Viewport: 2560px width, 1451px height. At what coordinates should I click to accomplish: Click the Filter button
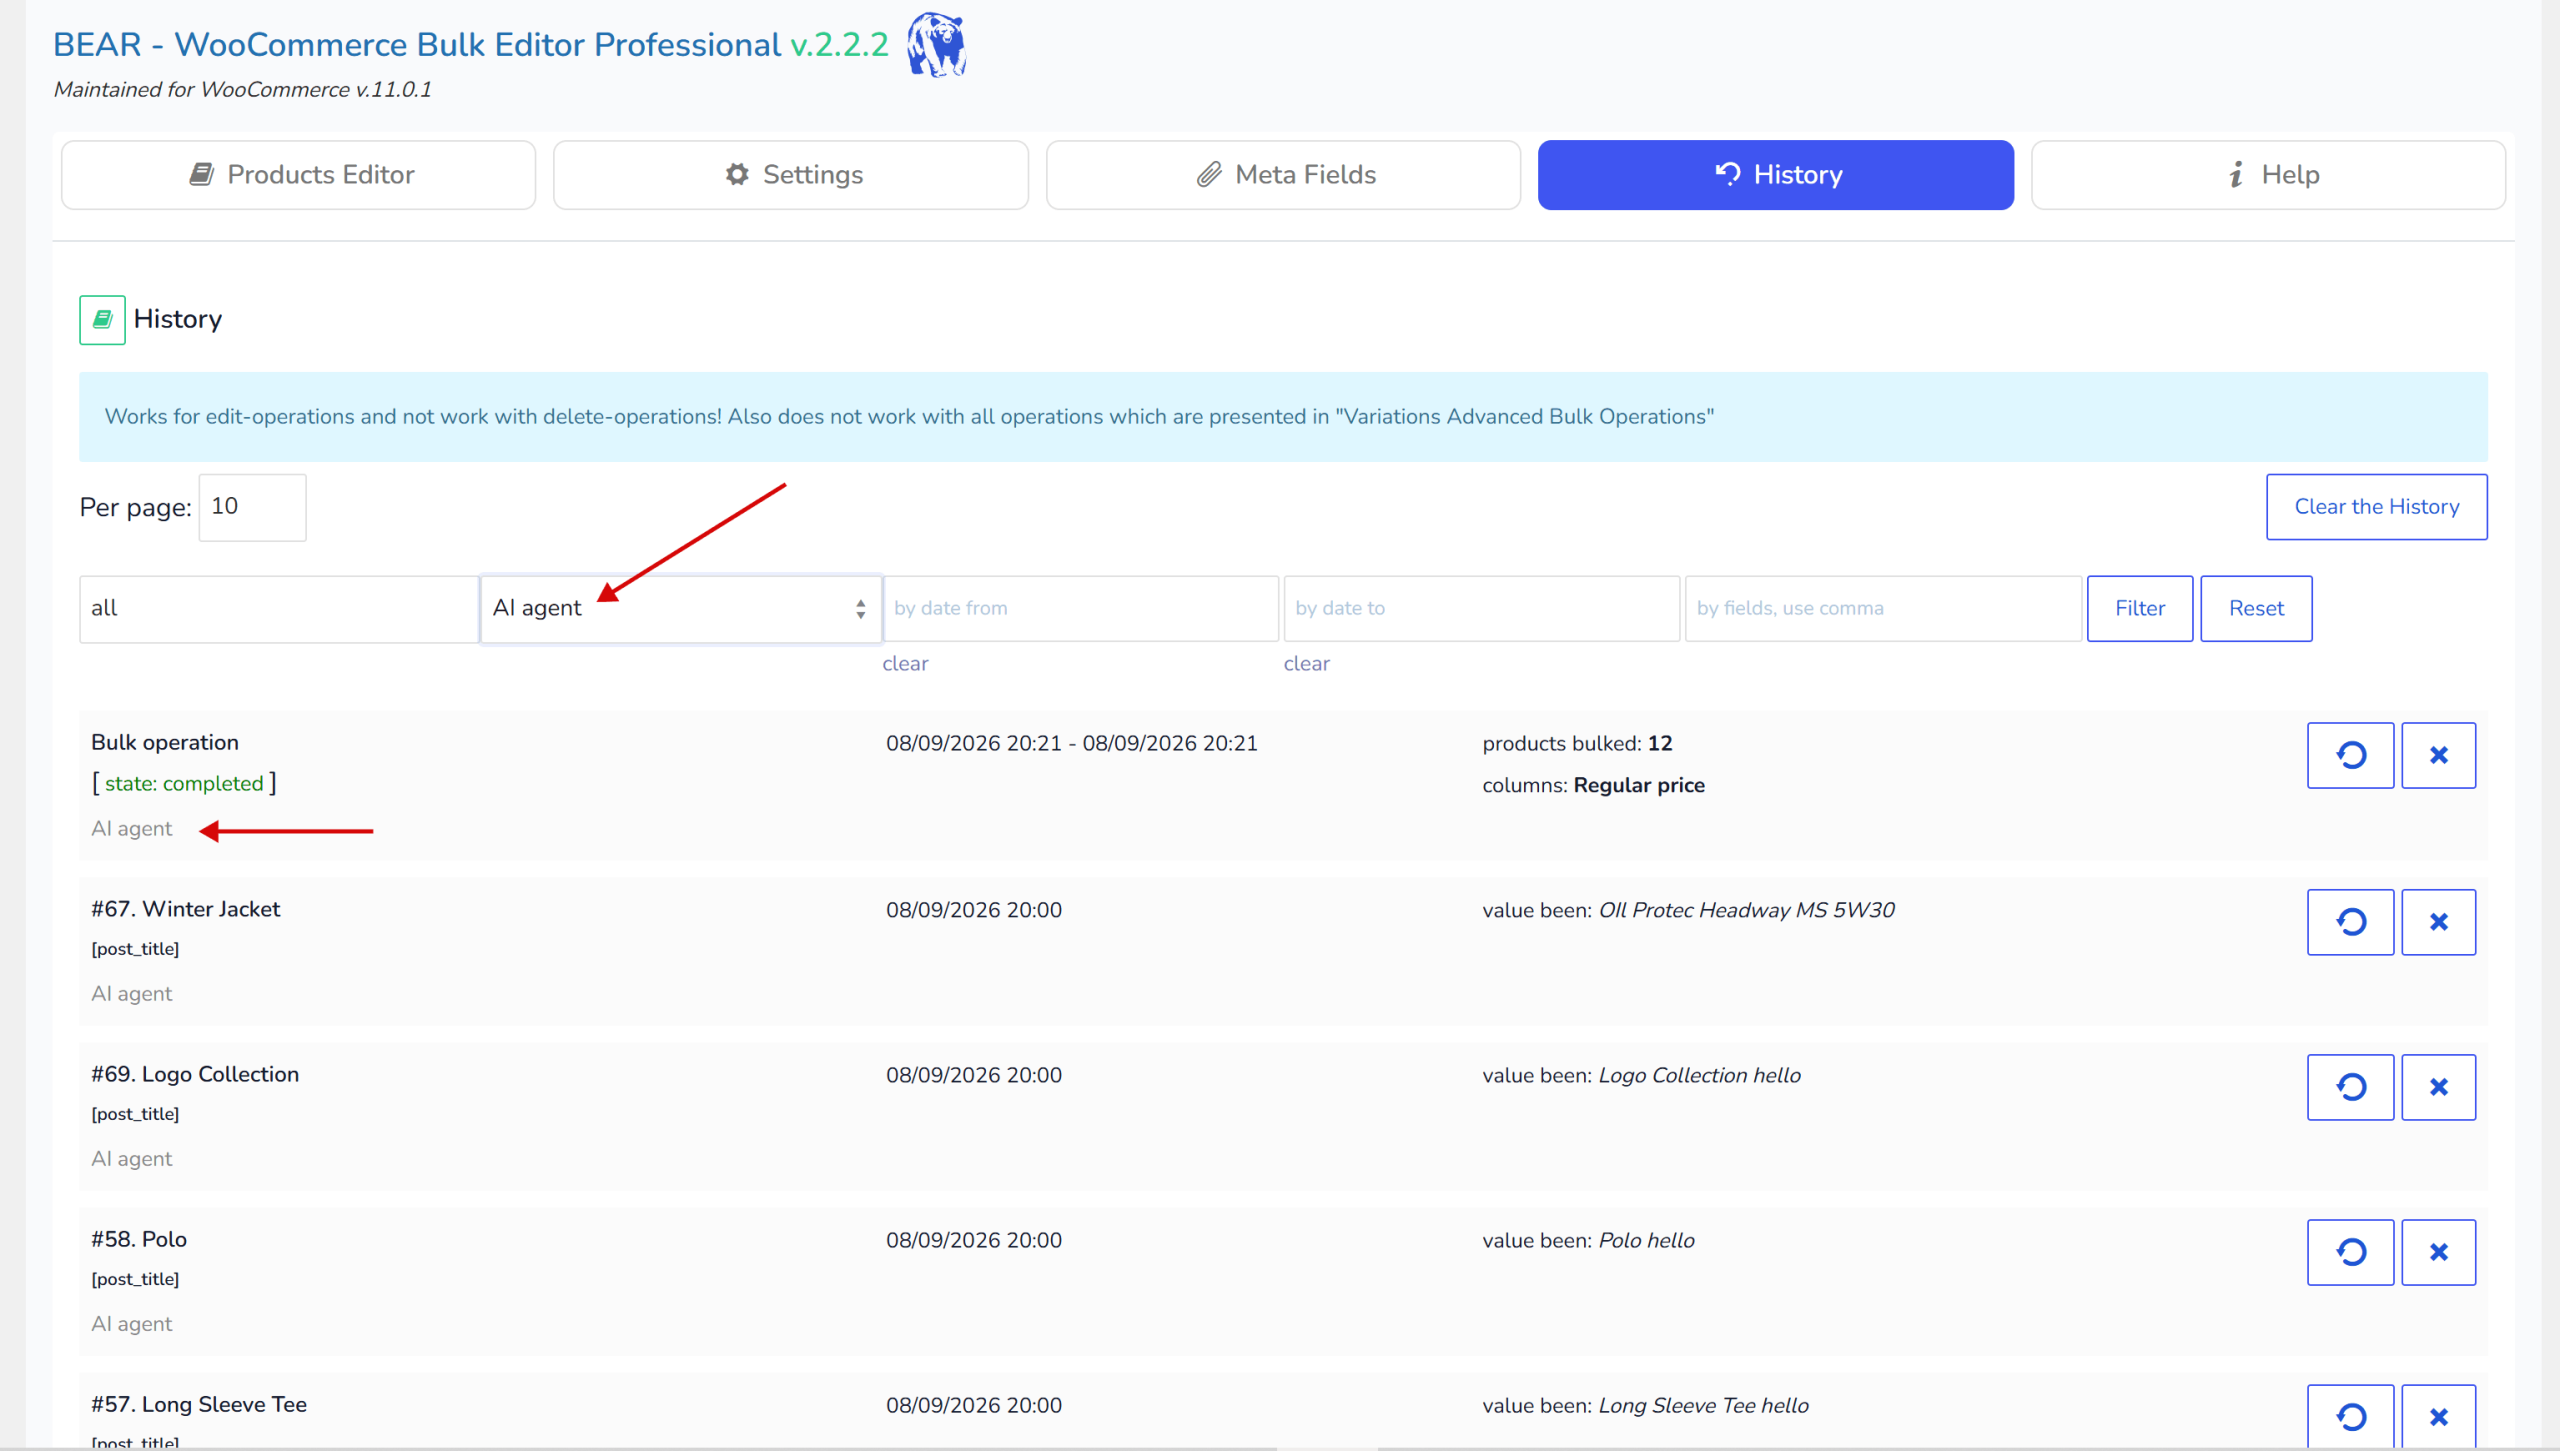[x=2139, y=608]
